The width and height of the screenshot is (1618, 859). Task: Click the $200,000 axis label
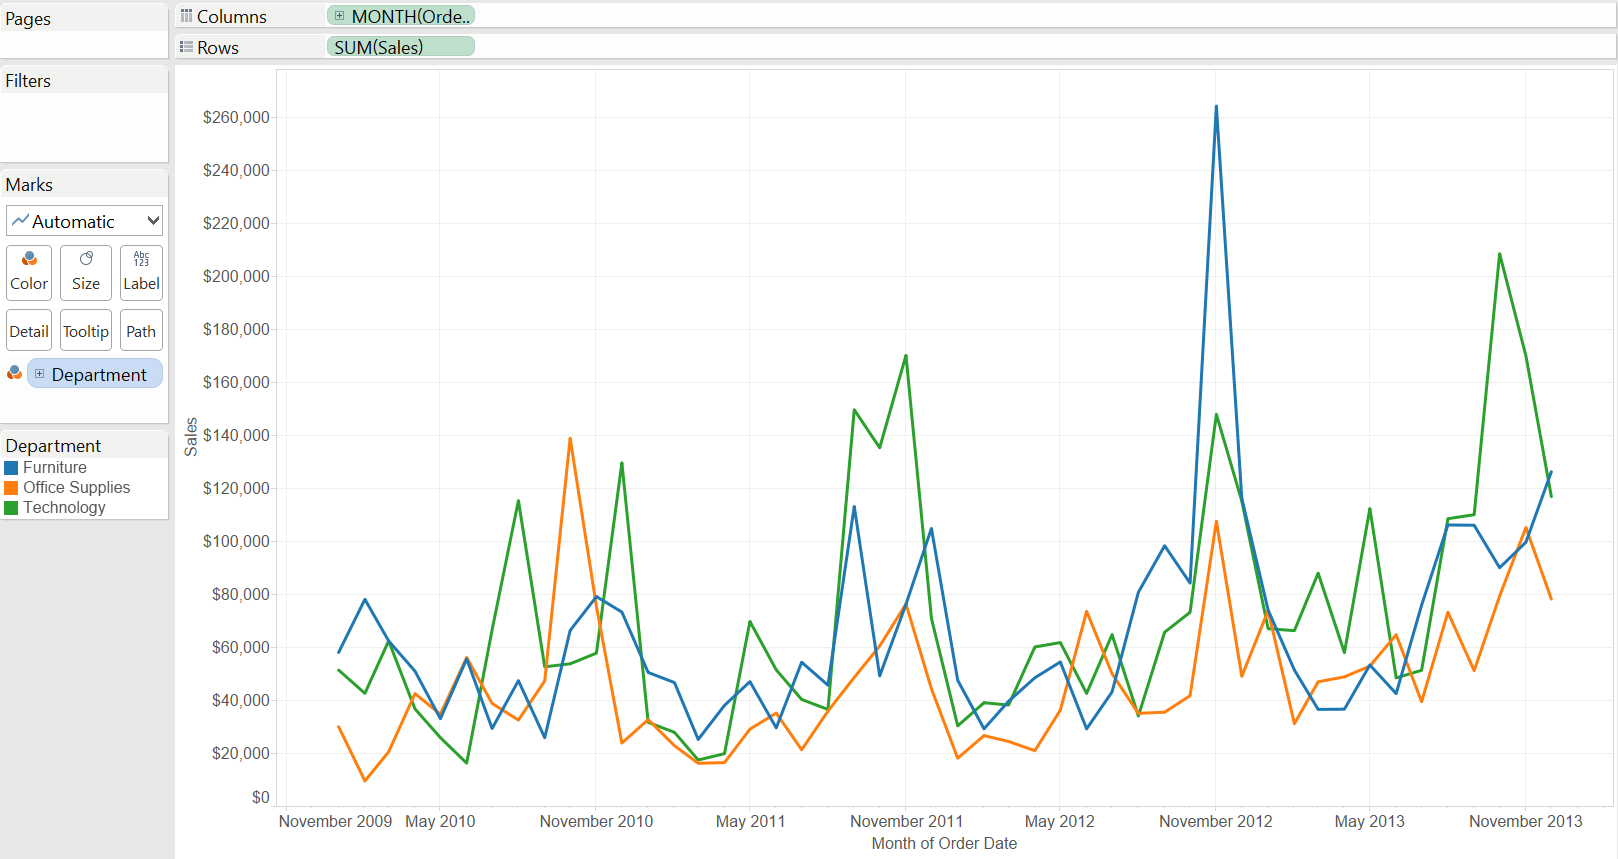click(x=236, y=277)
